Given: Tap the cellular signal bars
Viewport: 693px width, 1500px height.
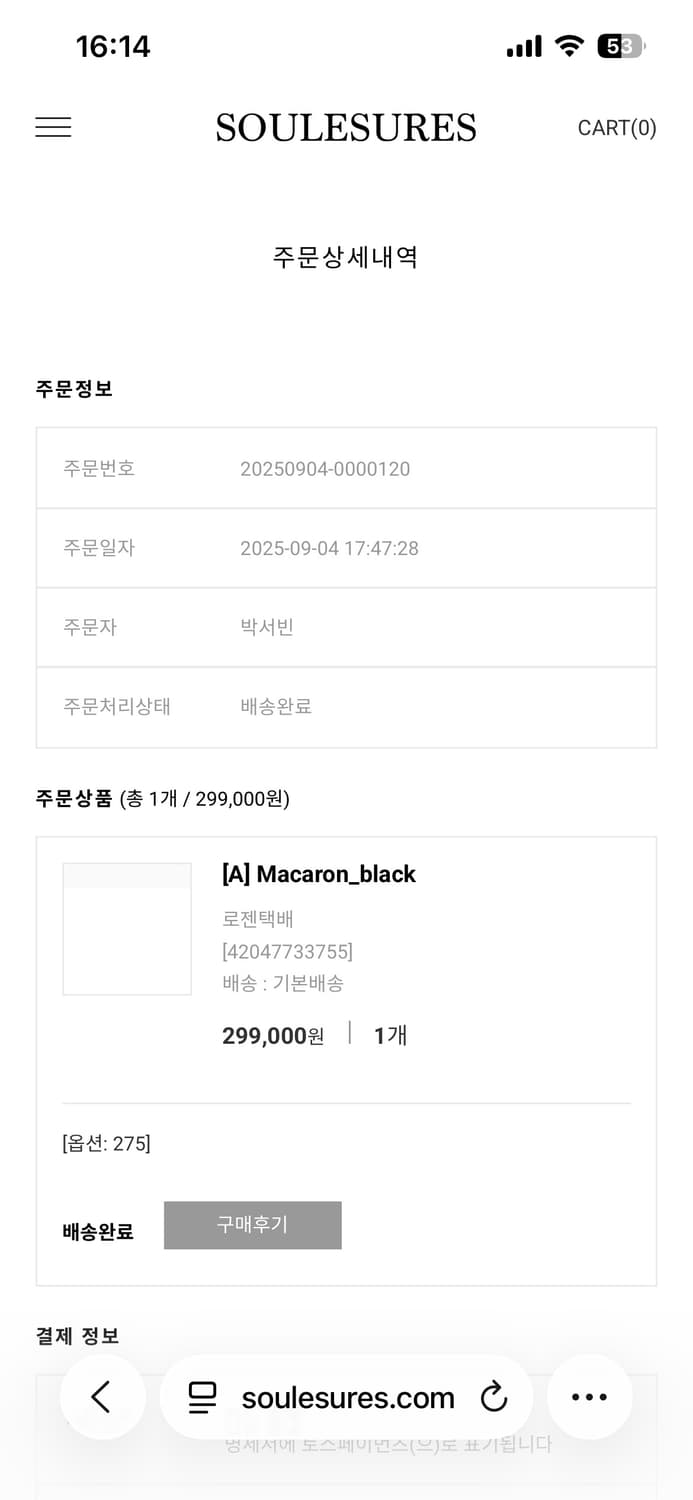Looking at the screenshot, I should [x=523, y=45].
